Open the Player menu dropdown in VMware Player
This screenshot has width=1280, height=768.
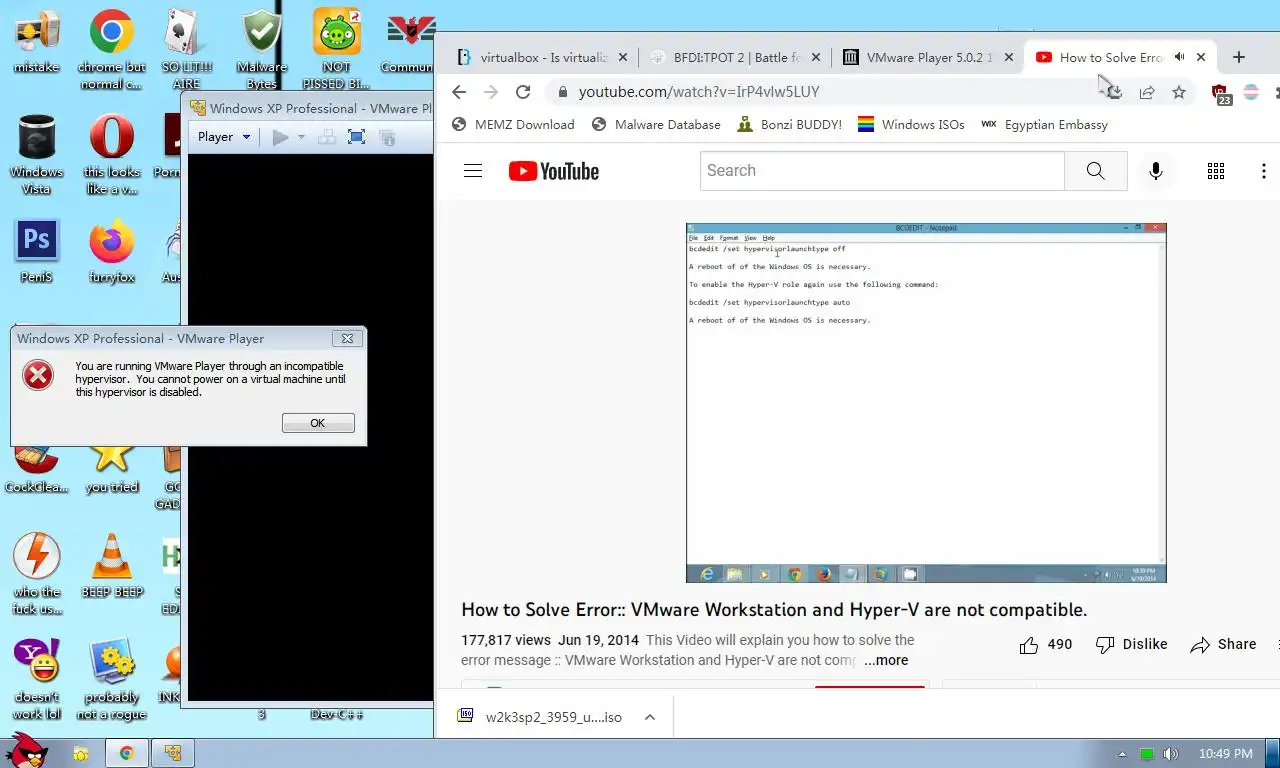[223, 137]
